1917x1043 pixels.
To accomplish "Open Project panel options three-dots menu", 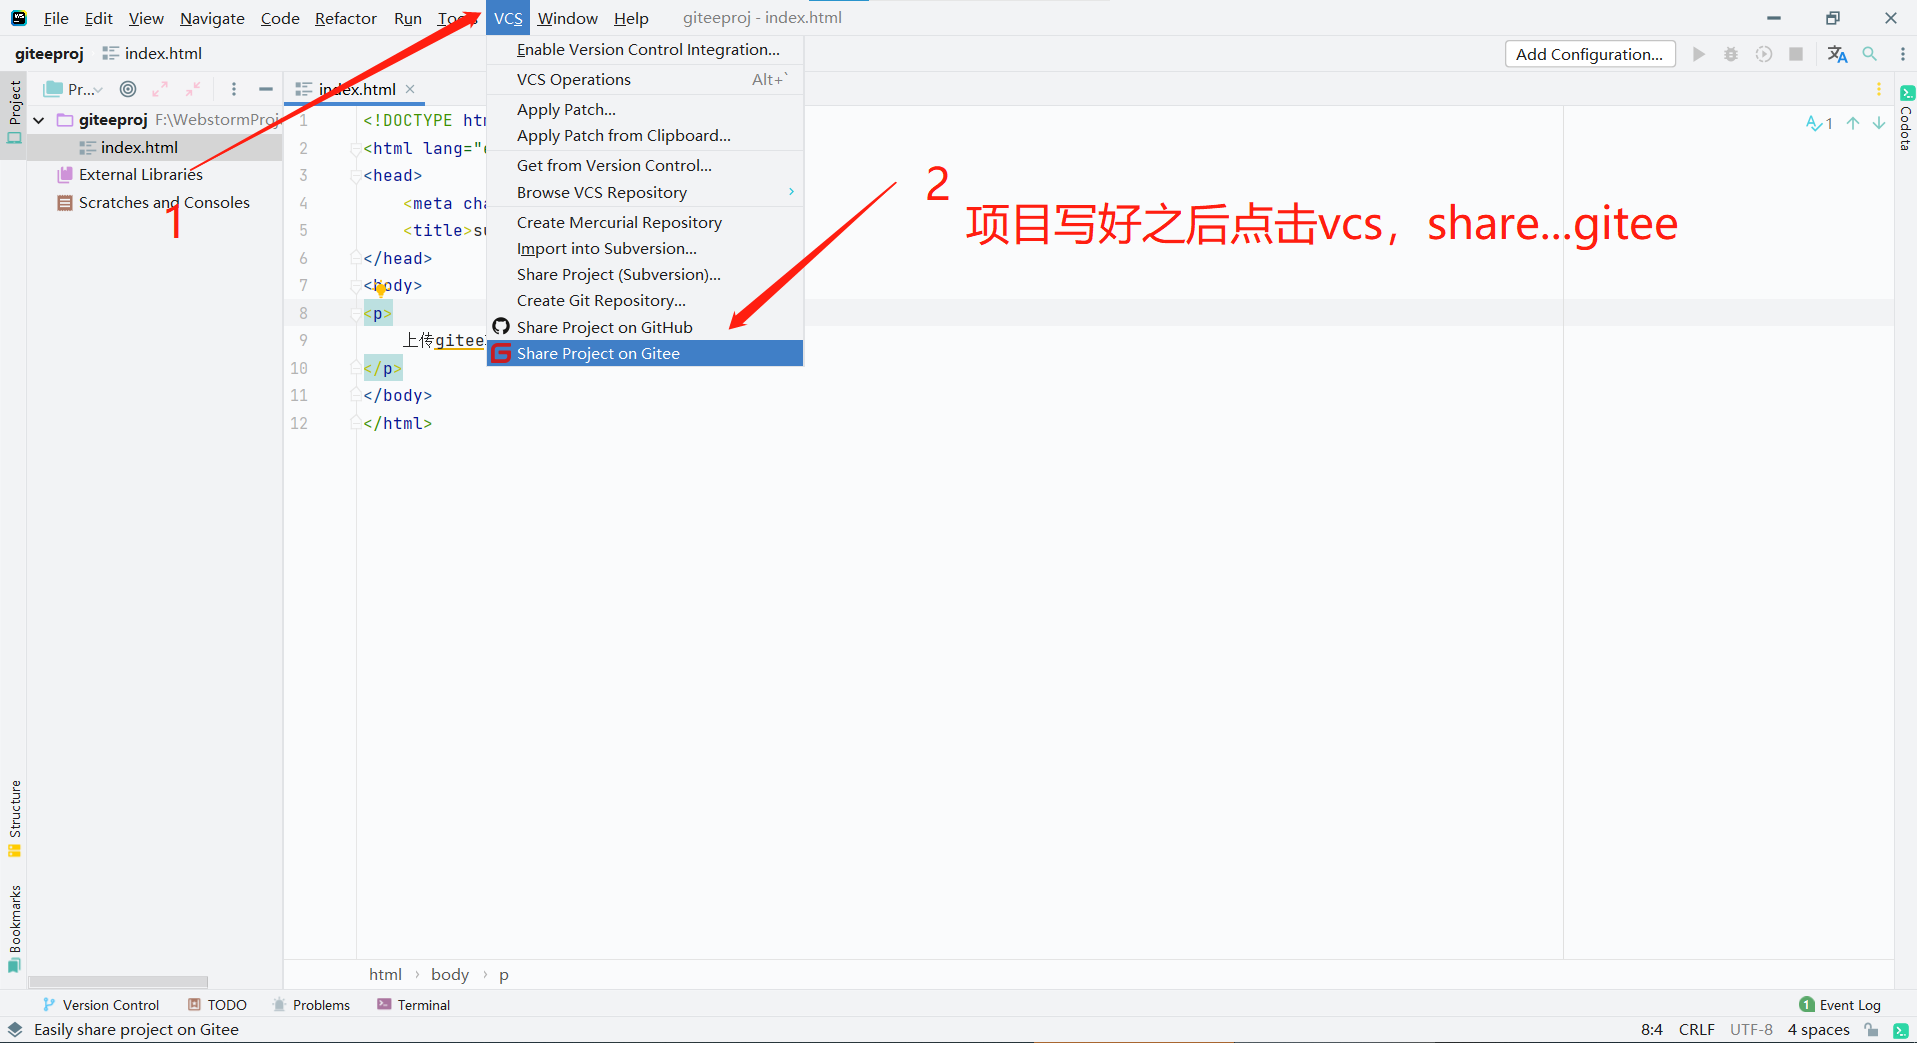I will coord(234,89).
